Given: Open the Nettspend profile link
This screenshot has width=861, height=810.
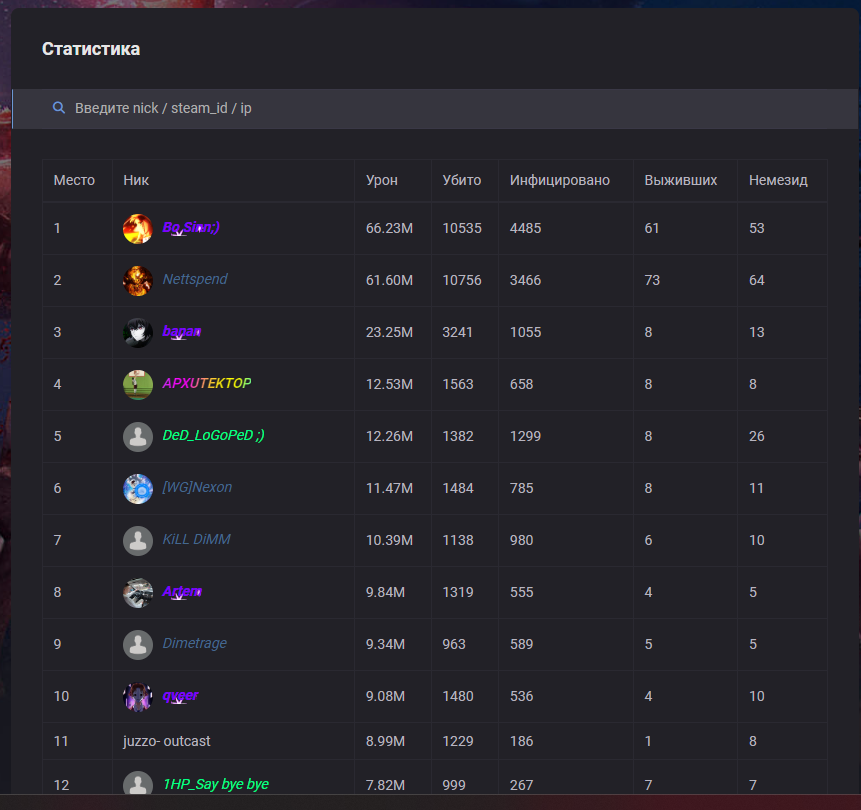Looking at the screenshot, I should point(195,280).
